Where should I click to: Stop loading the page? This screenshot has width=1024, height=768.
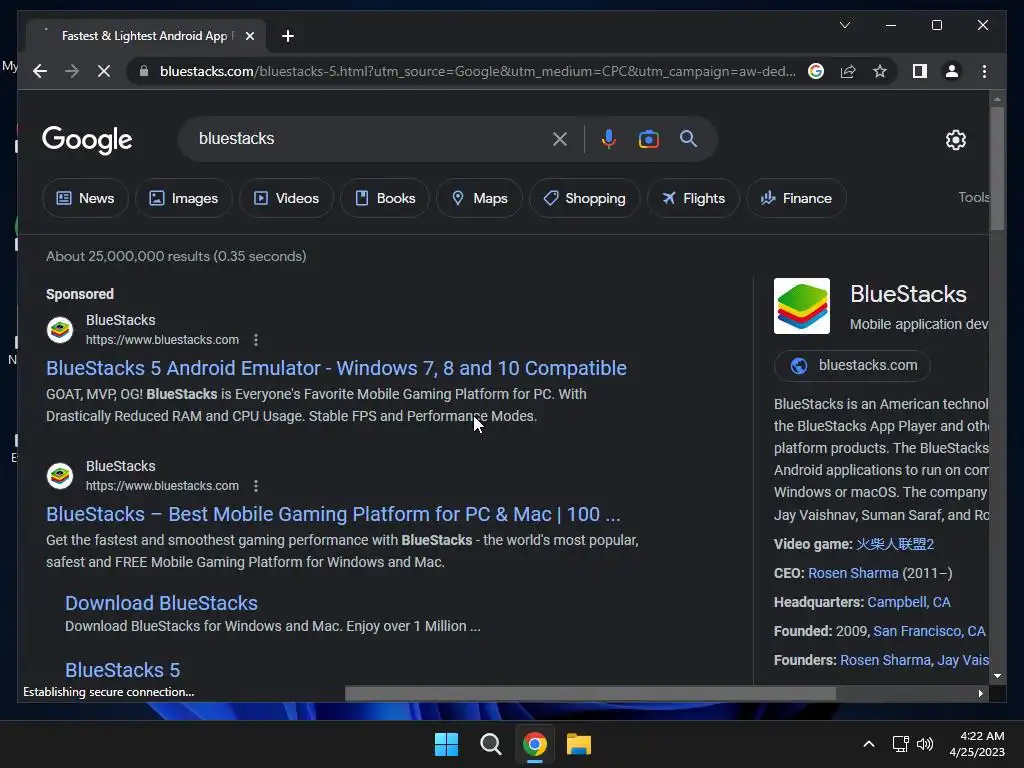104,71
